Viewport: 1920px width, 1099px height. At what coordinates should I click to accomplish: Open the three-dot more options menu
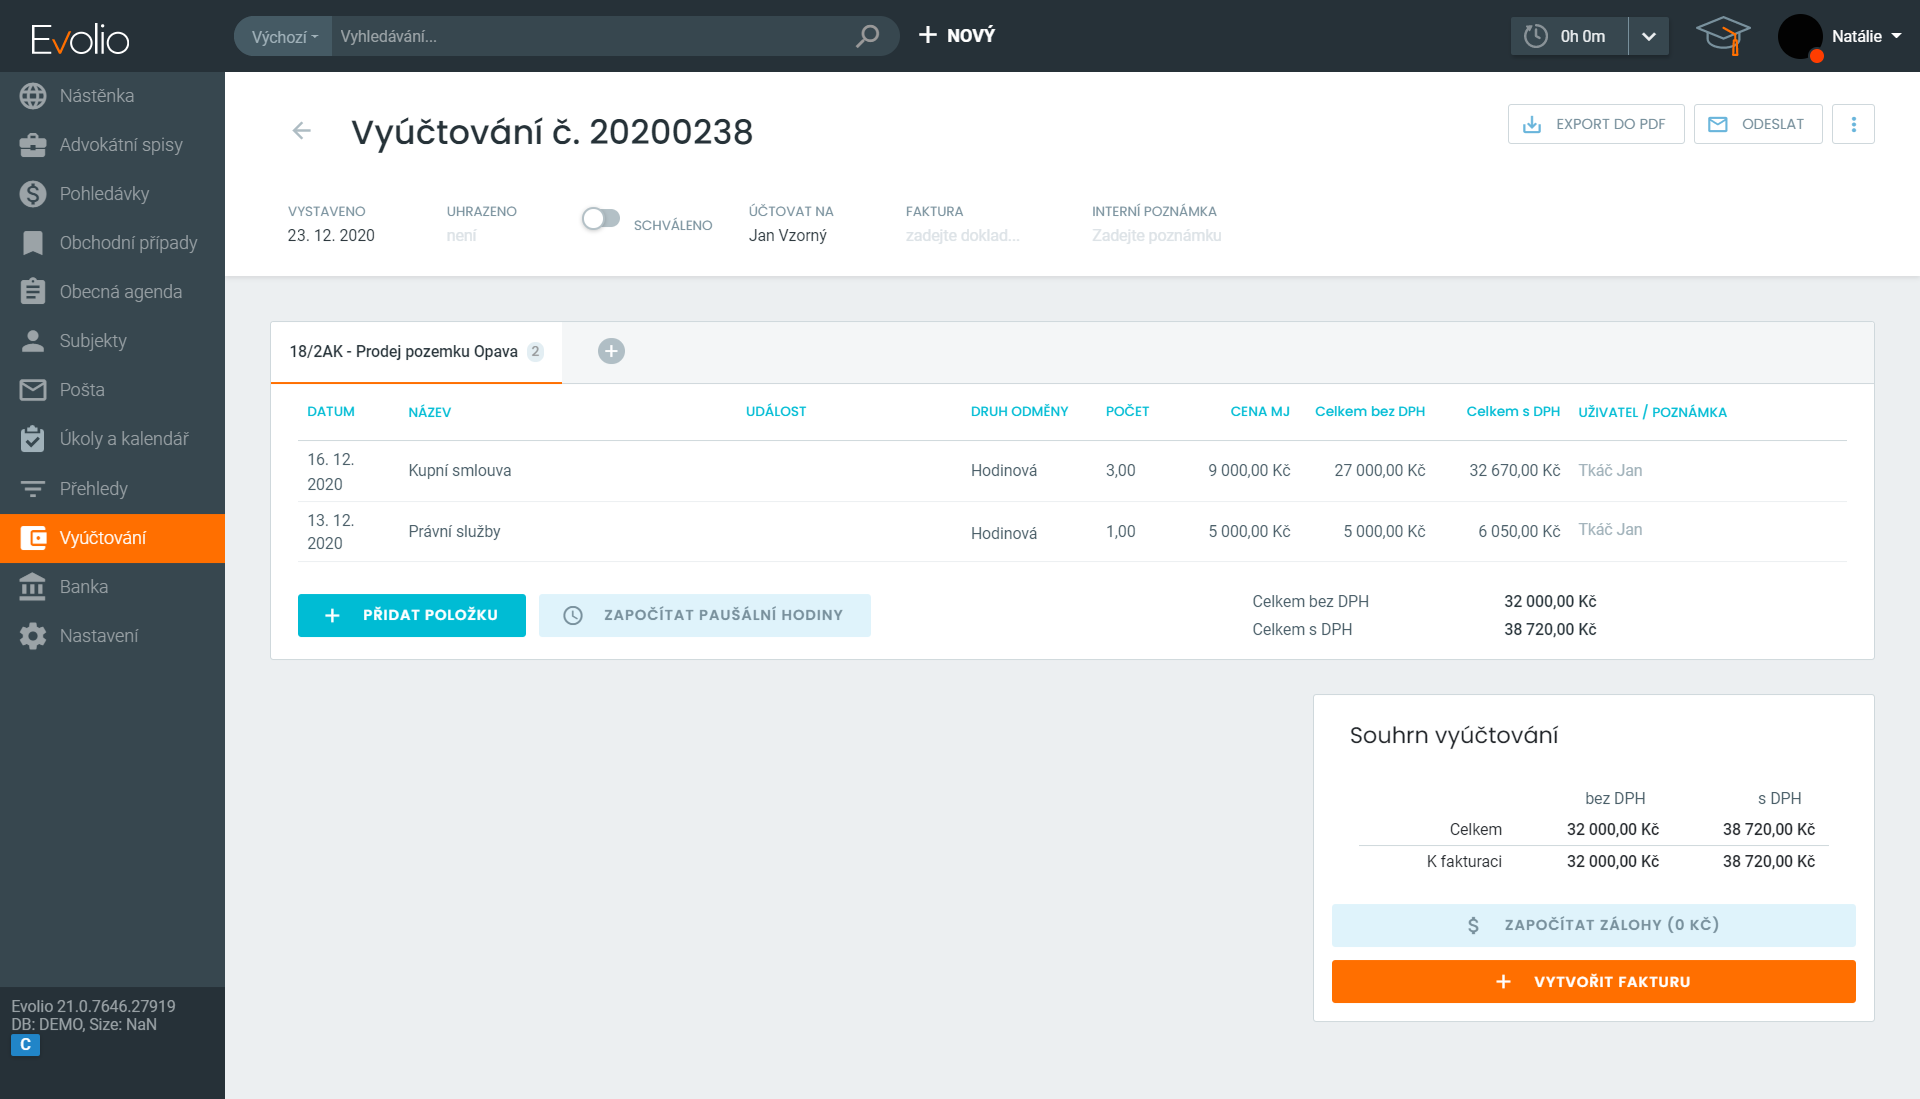pos(1853,124)
